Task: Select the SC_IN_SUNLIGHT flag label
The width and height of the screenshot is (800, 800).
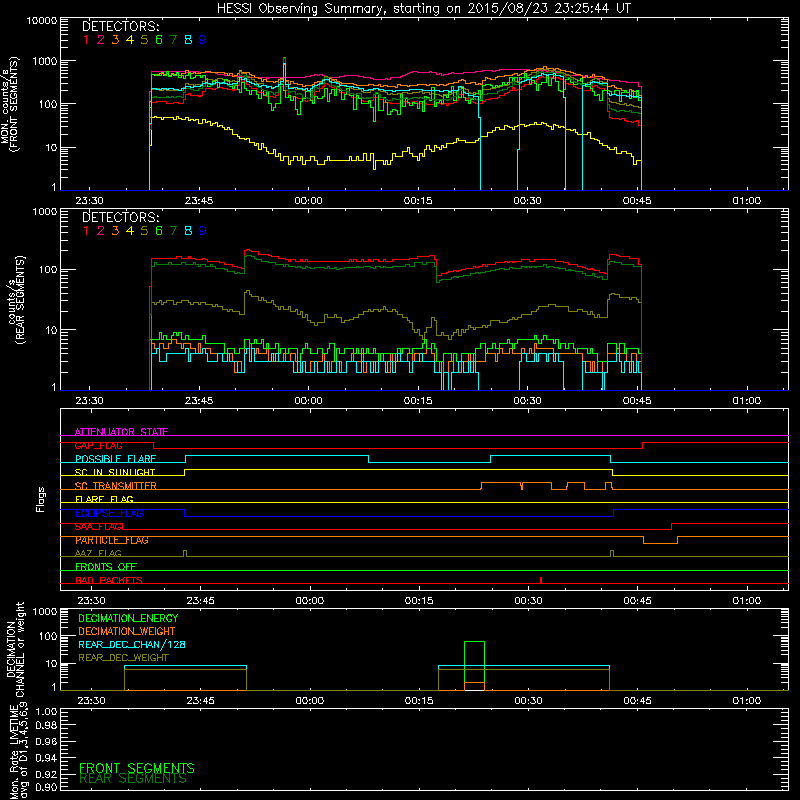Action: pos(115,472)
